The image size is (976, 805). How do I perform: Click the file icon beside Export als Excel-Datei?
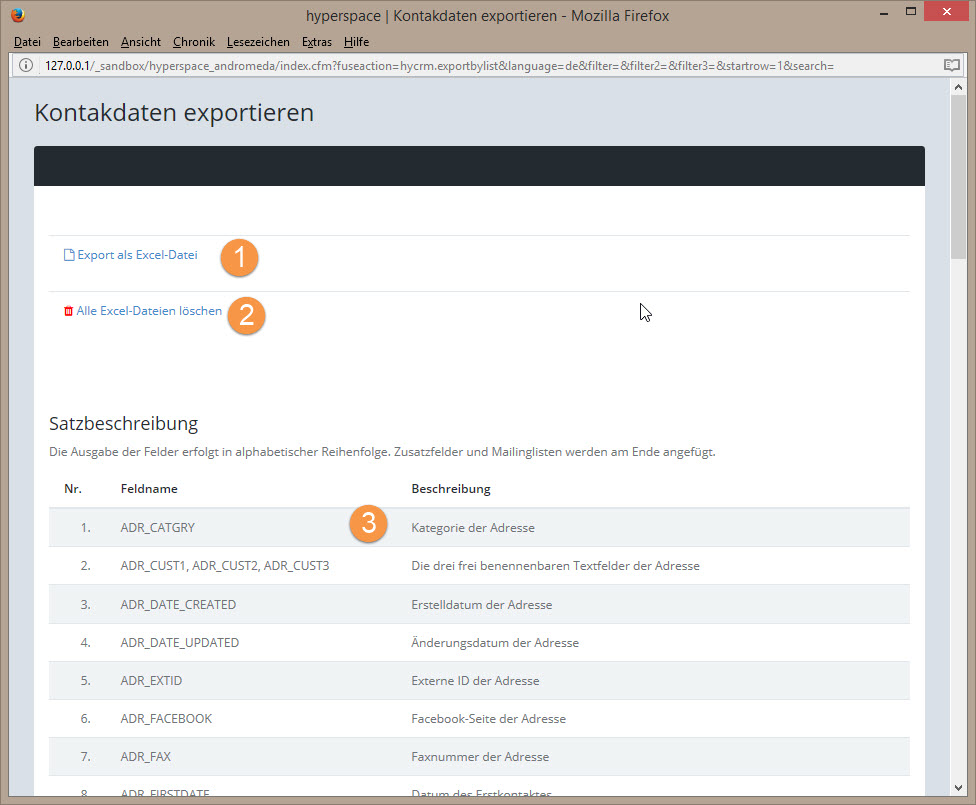point(69,255)
